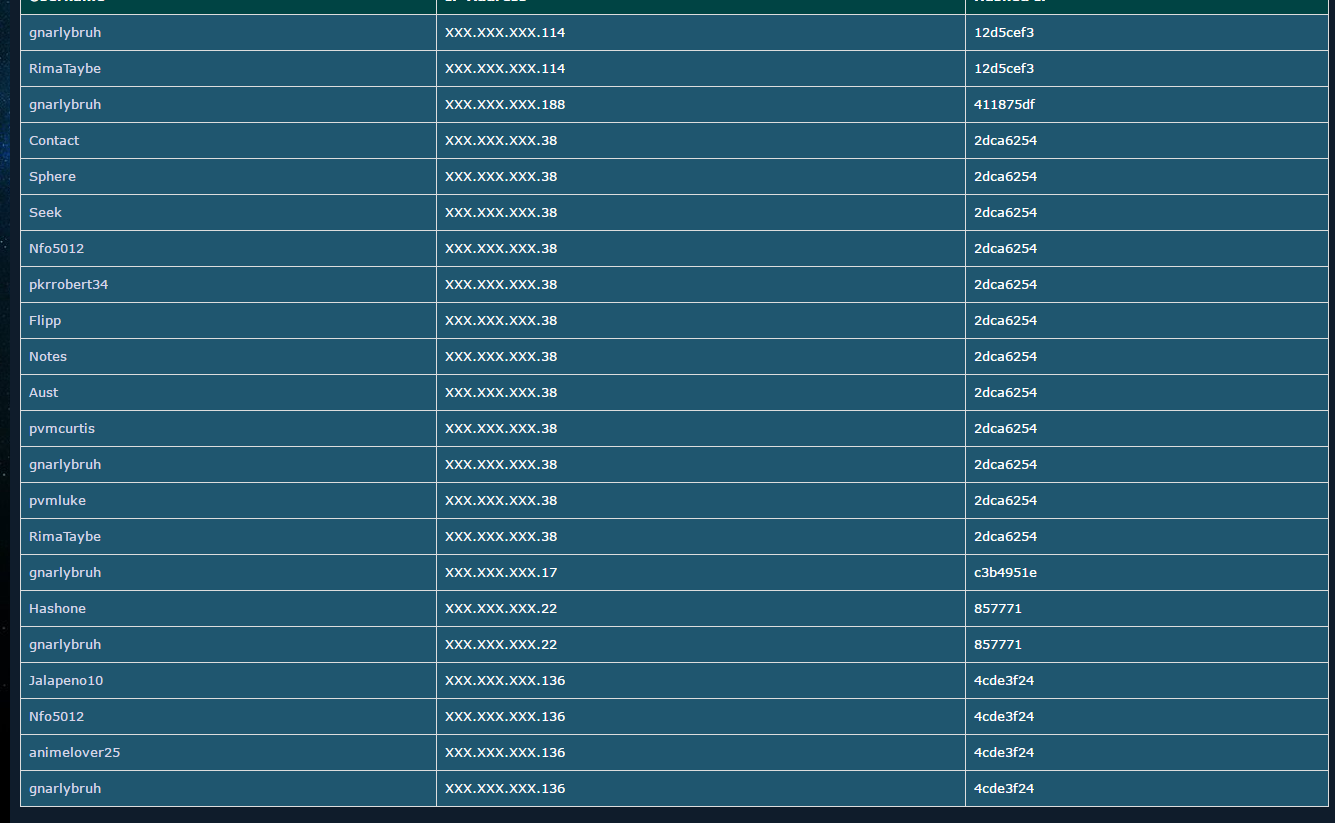Click the Seek username entry
The width and height of the screenshot is (1335, 823).
click(x=45, y=213)
